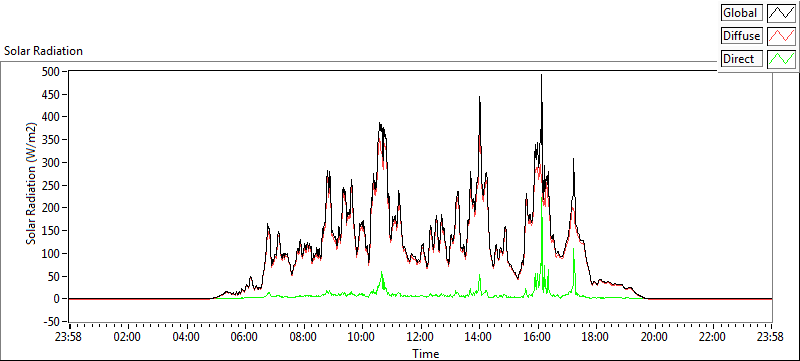Select the Global legend label
This screenshot has height=361, width=800.
742,13
